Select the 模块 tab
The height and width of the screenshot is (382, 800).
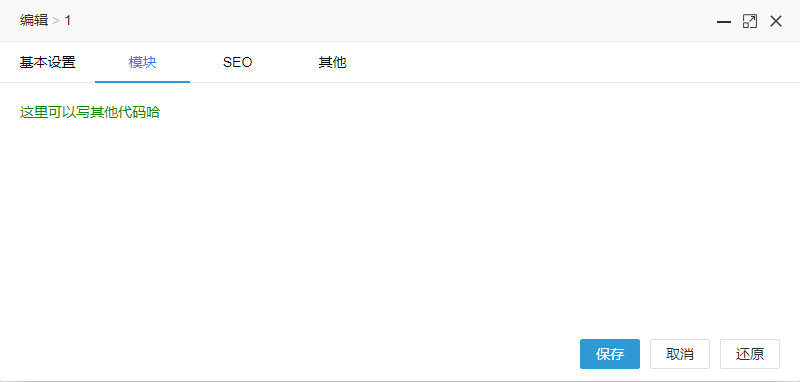click(x=142, y=62)
